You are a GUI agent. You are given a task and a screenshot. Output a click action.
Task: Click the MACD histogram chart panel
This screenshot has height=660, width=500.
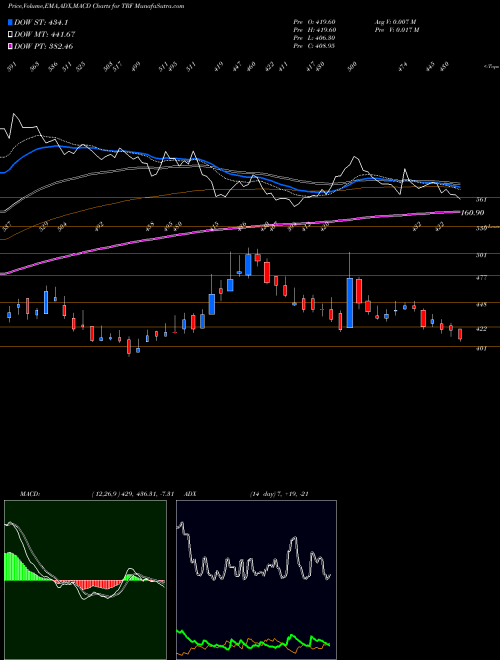pyautogui.click(x=85, y=580)
